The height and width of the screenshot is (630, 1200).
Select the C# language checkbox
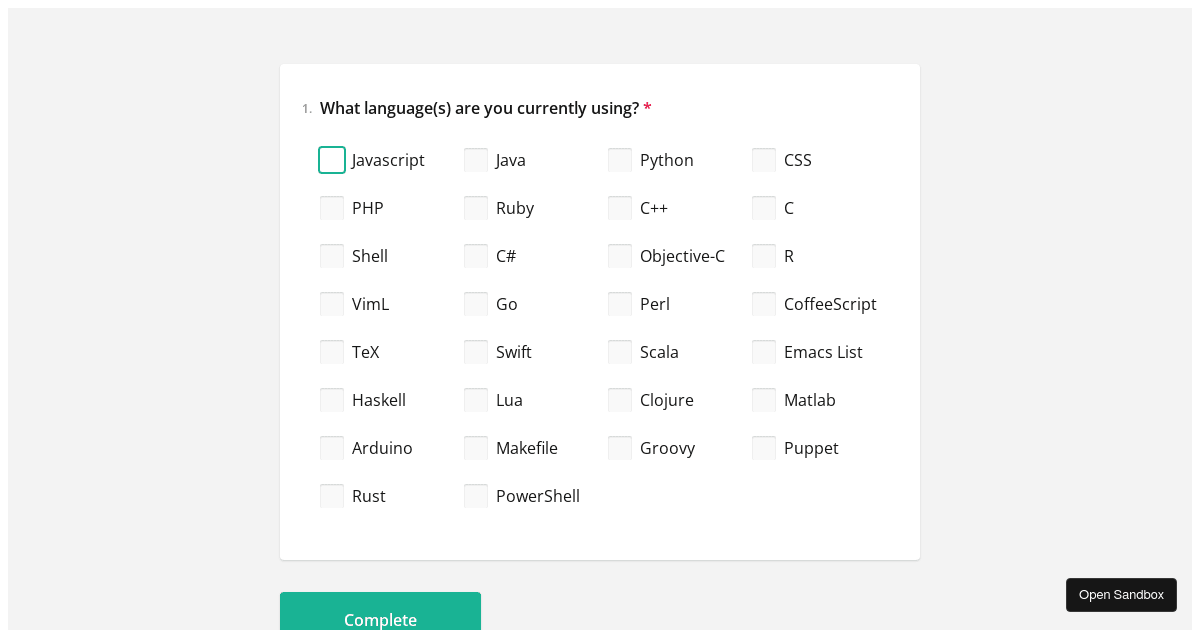(x=476, y=256)
